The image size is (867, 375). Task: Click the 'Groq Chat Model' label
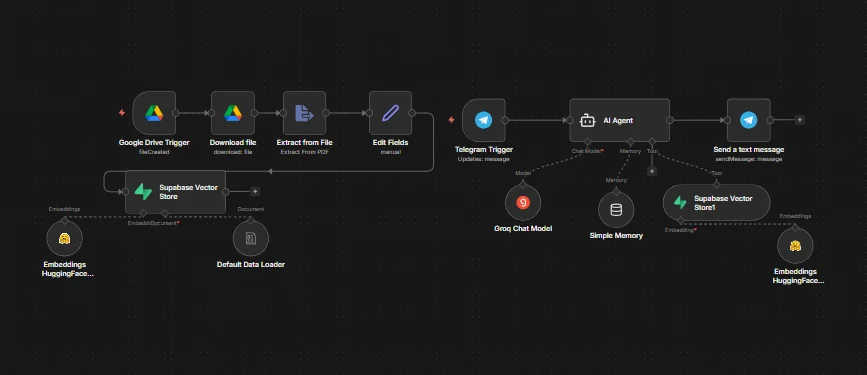click(523, 228)
